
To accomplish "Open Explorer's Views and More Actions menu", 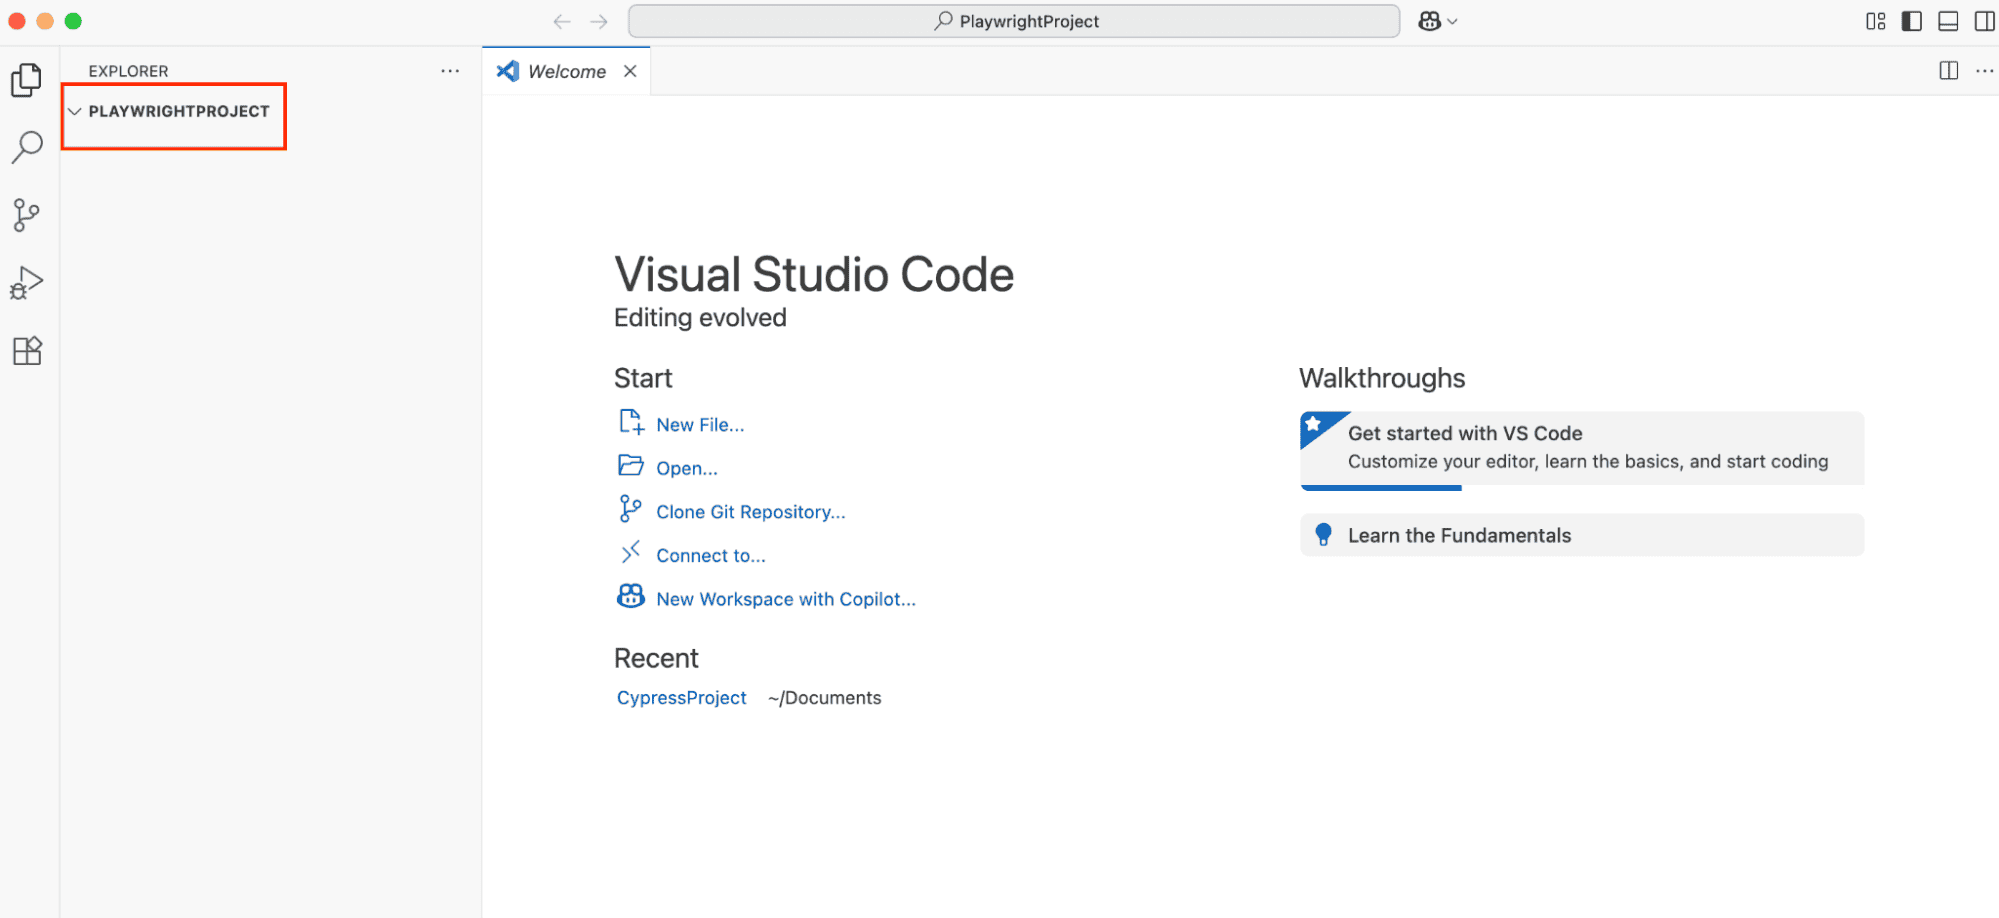I will pyautogui.click(x=450, y=71).
